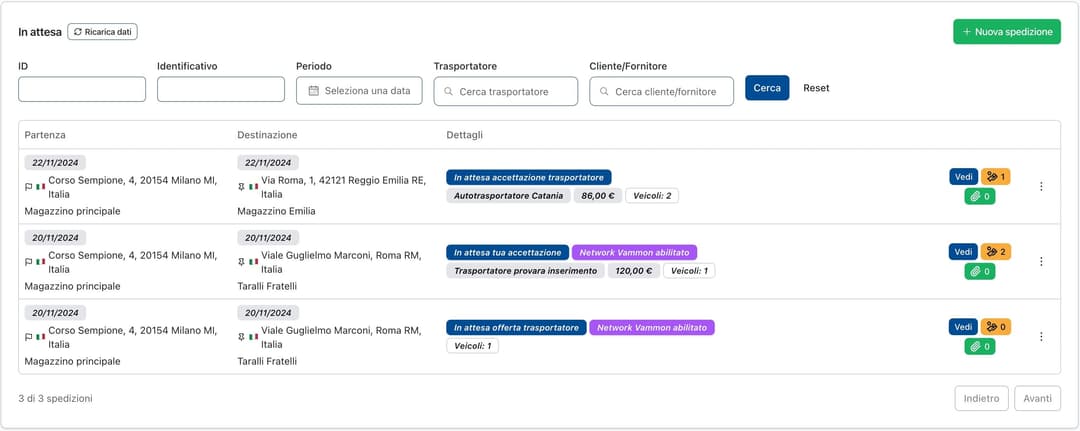Click the Indietro pagination button
The width and height of the screenshot is (1080, 431).
tap(981, 398)
